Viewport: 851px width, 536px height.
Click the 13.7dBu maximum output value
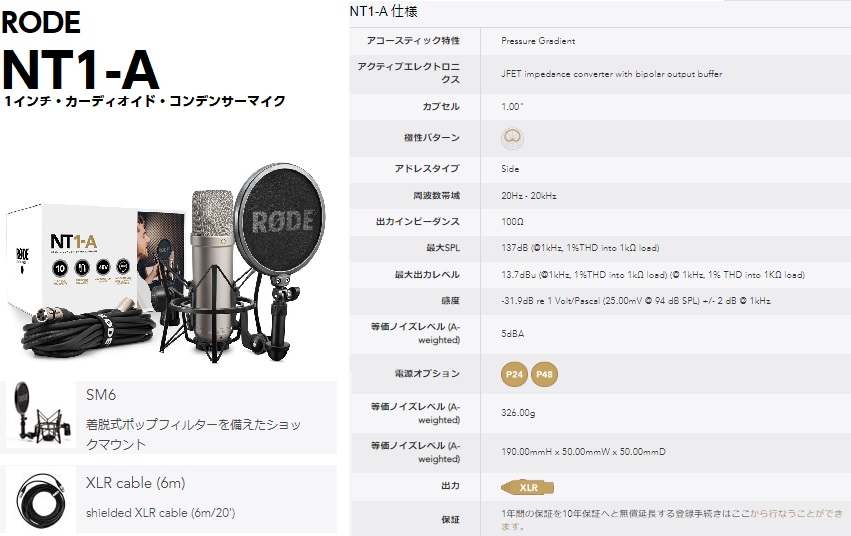[x=653, y=275]
